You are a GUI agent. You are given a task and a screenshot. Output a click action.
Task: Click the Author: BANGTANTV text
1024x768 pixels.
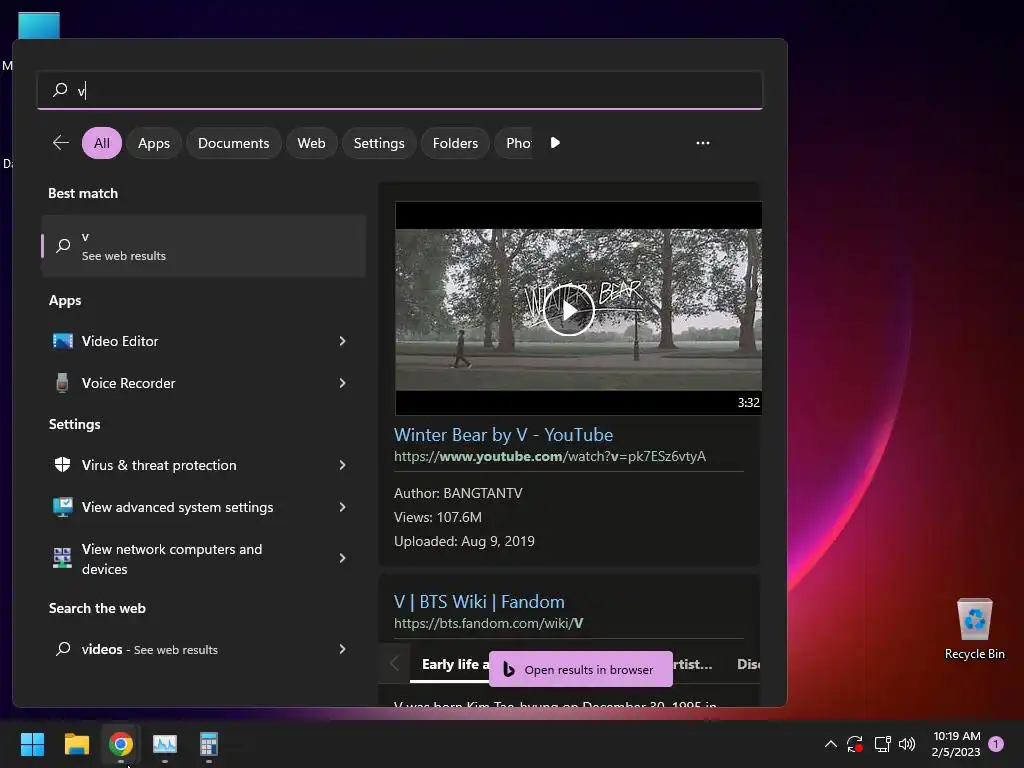pyautogui.click(x=458, y=493)
